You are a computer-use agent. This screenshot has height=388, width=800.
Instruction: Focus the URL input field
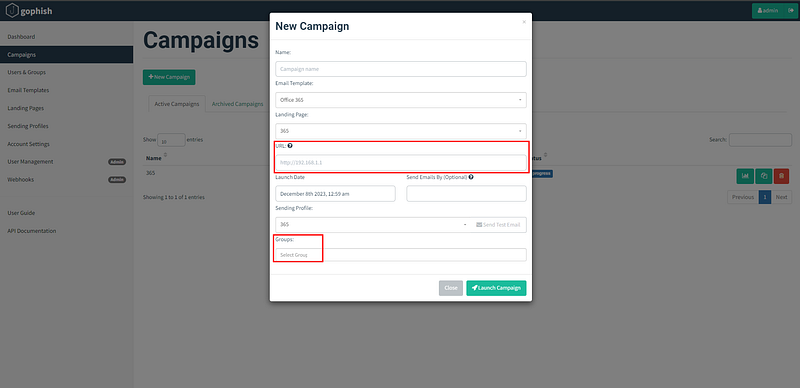coord(401,163)
